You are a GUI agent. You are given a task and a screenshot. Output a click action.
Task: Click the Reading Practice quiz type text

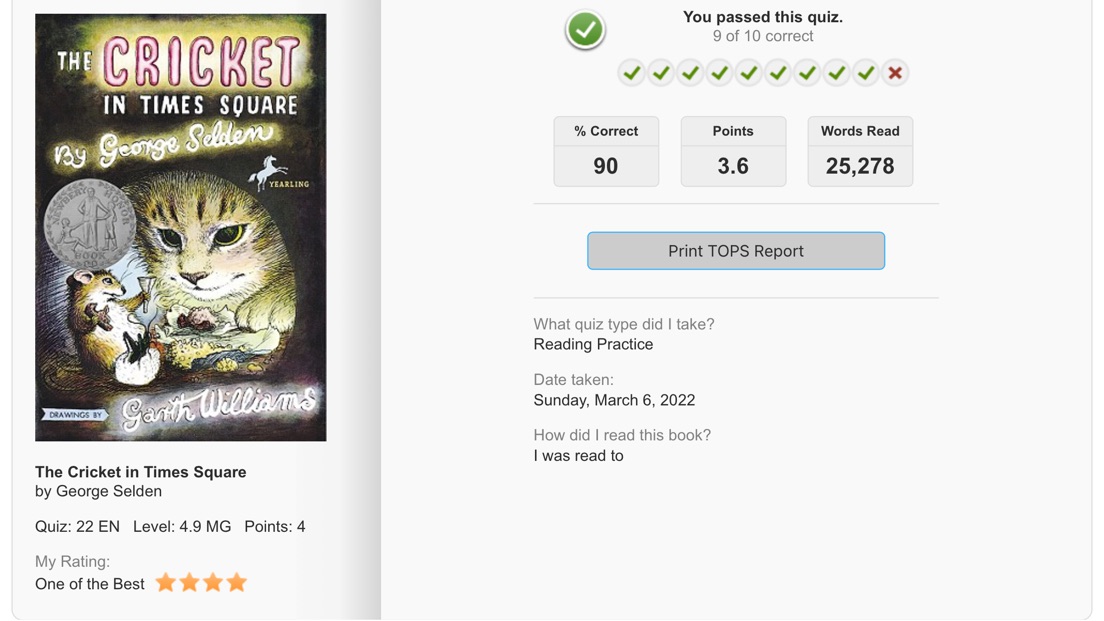pyautogui.click(x=594, y=344)
